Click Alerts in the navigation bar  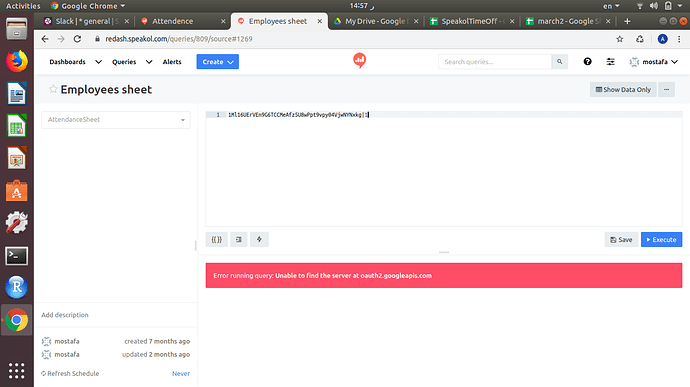(172, 62)
